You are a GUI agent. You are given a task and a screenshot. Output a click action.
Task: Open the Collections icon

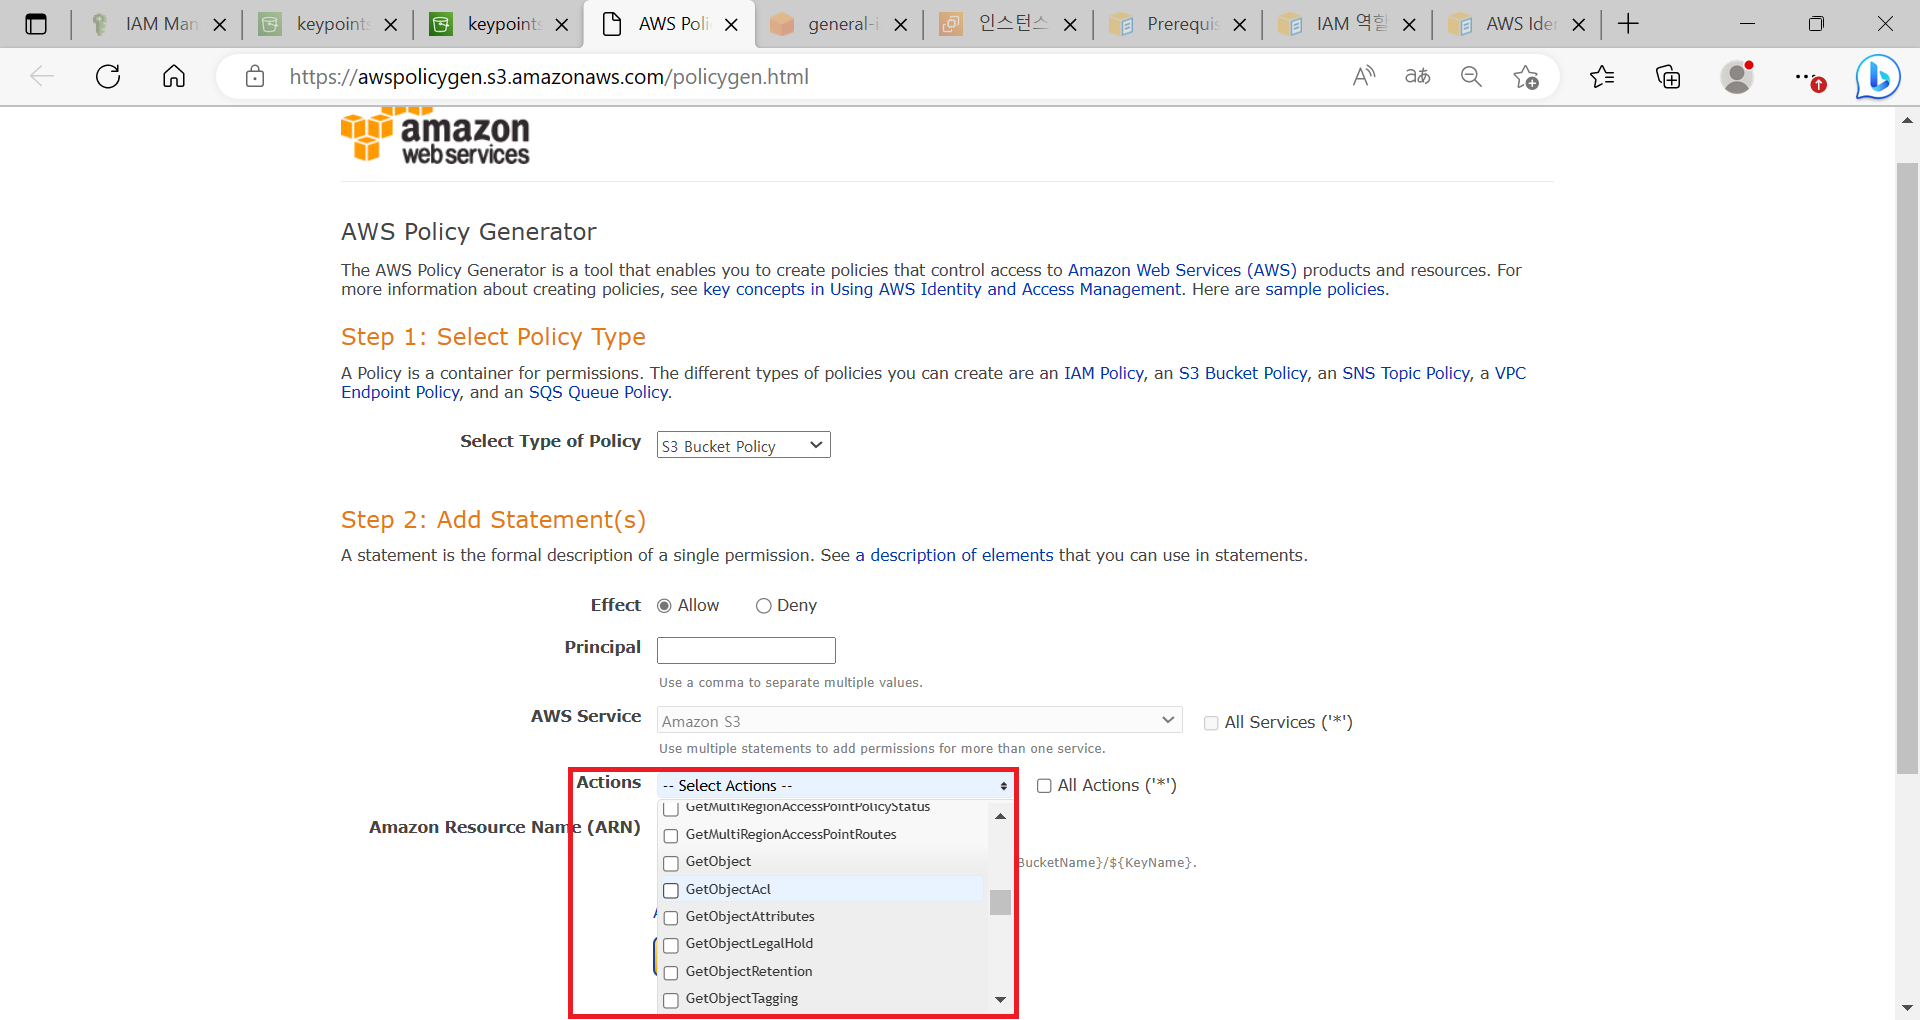point(1668,76)
